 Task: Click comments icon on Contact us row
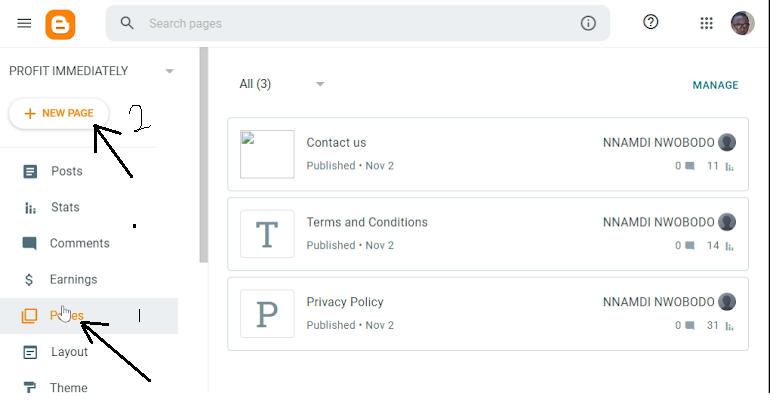(x=690, y=166)
